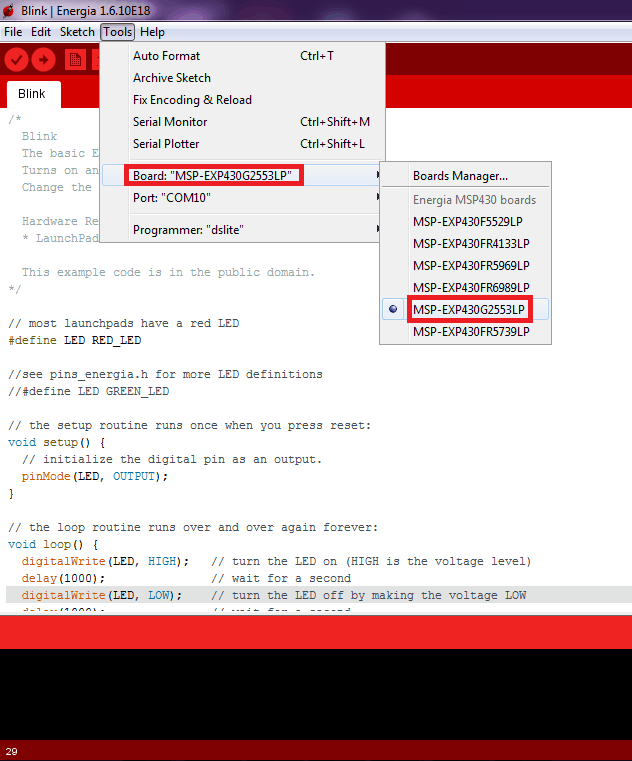Screen dimensions: 632x761
Task: Open the Help menu
Action: [152, 32]
